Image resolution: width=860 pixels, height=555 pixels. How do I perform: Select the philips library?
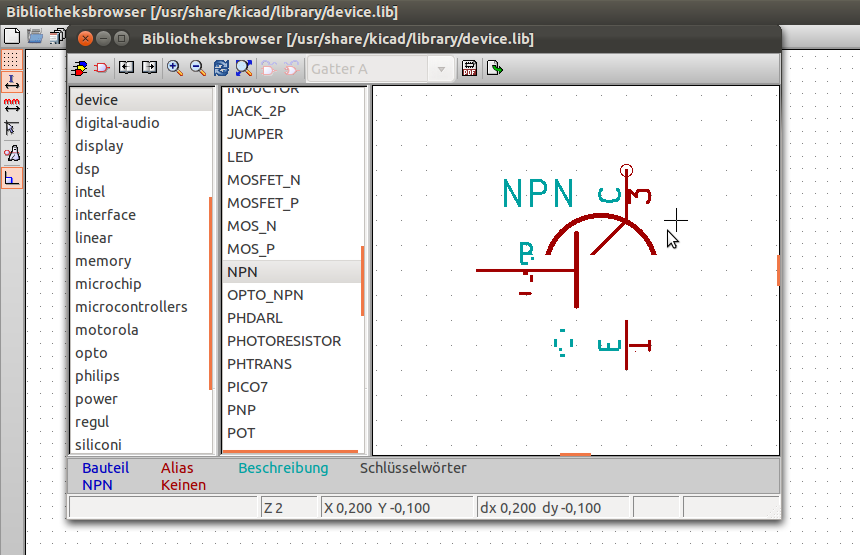[x=141, y=376]
